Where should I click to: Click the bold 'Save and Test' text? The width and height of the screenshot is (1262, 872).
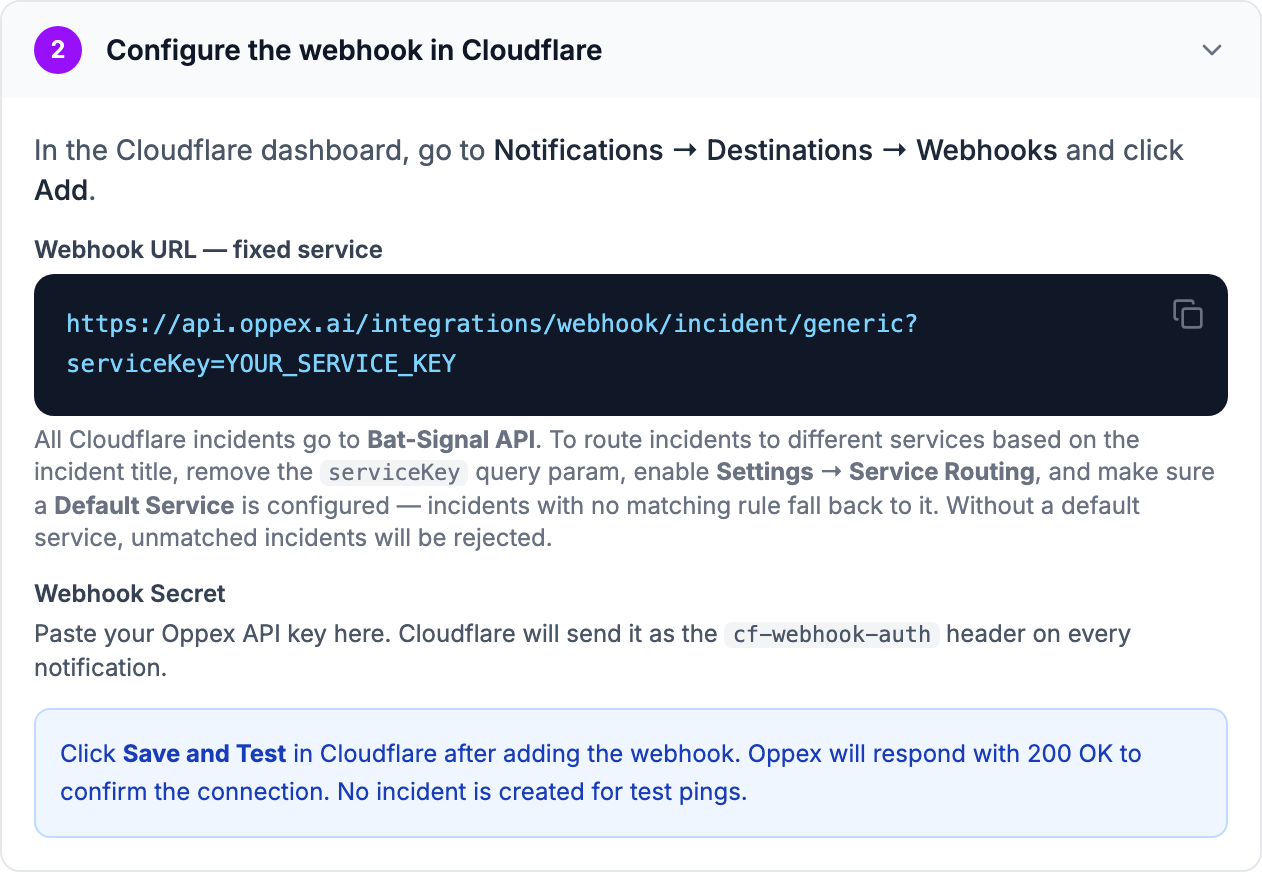205,753
